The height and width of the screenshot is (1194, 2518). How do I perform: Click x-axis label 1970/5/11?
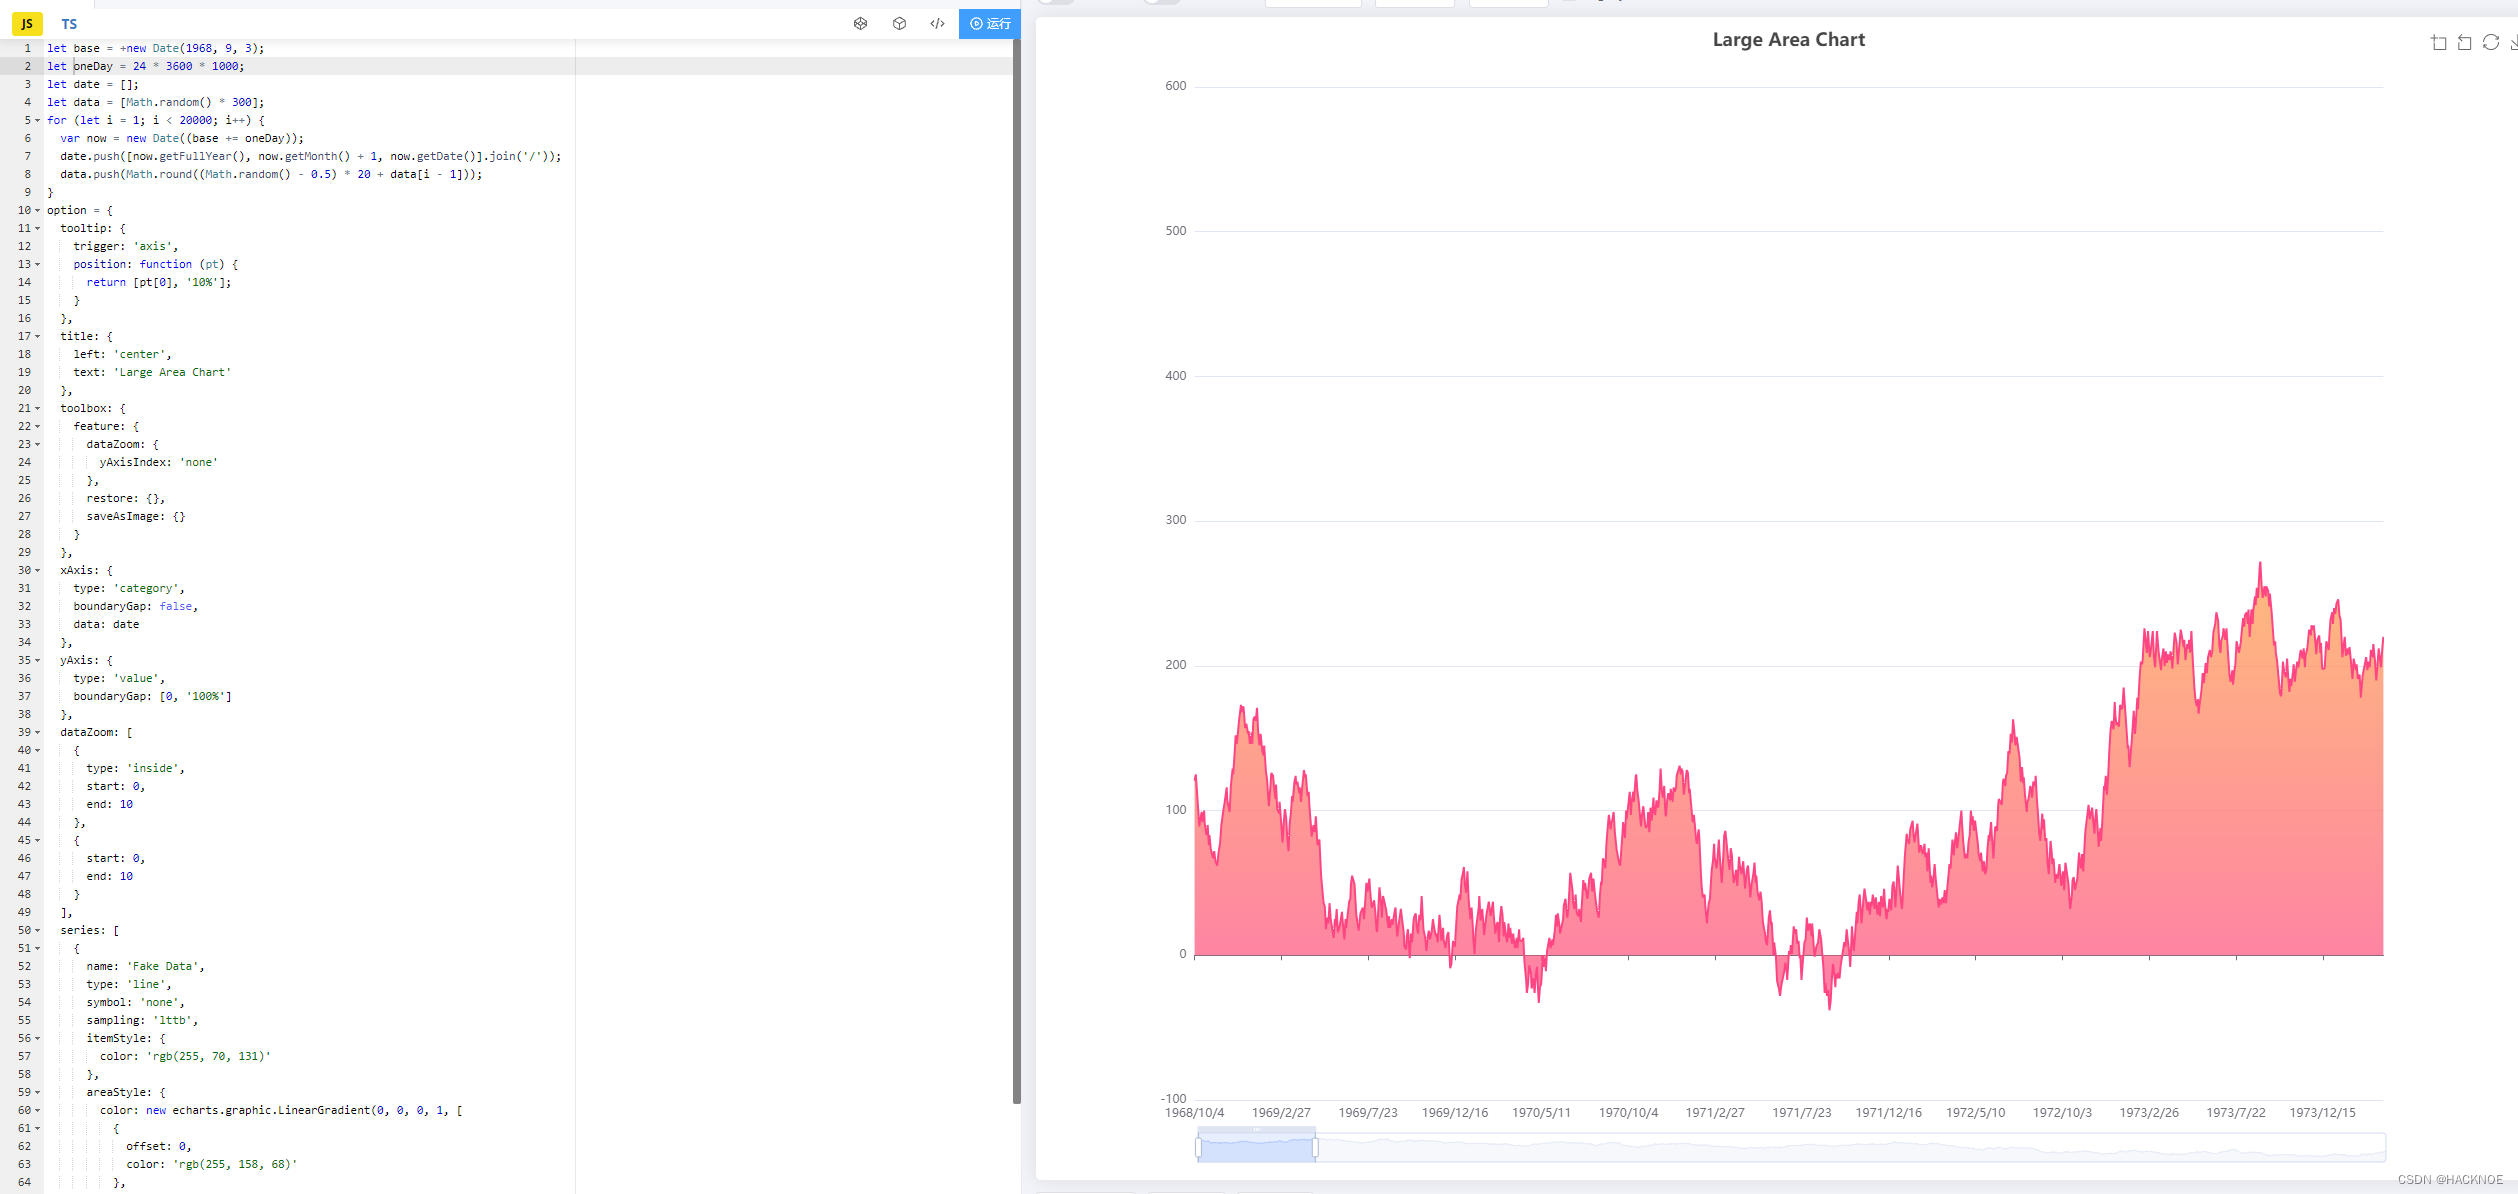tap(1541, 1112)
